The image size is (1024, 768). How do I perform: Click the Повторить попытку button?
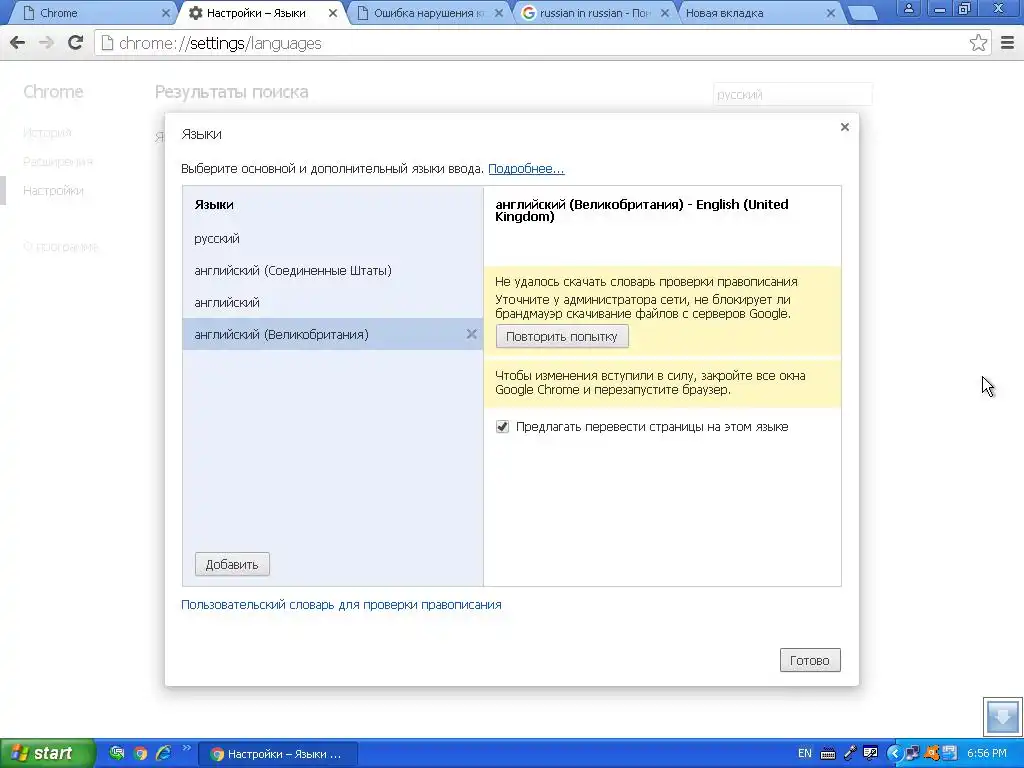[562, 336]
